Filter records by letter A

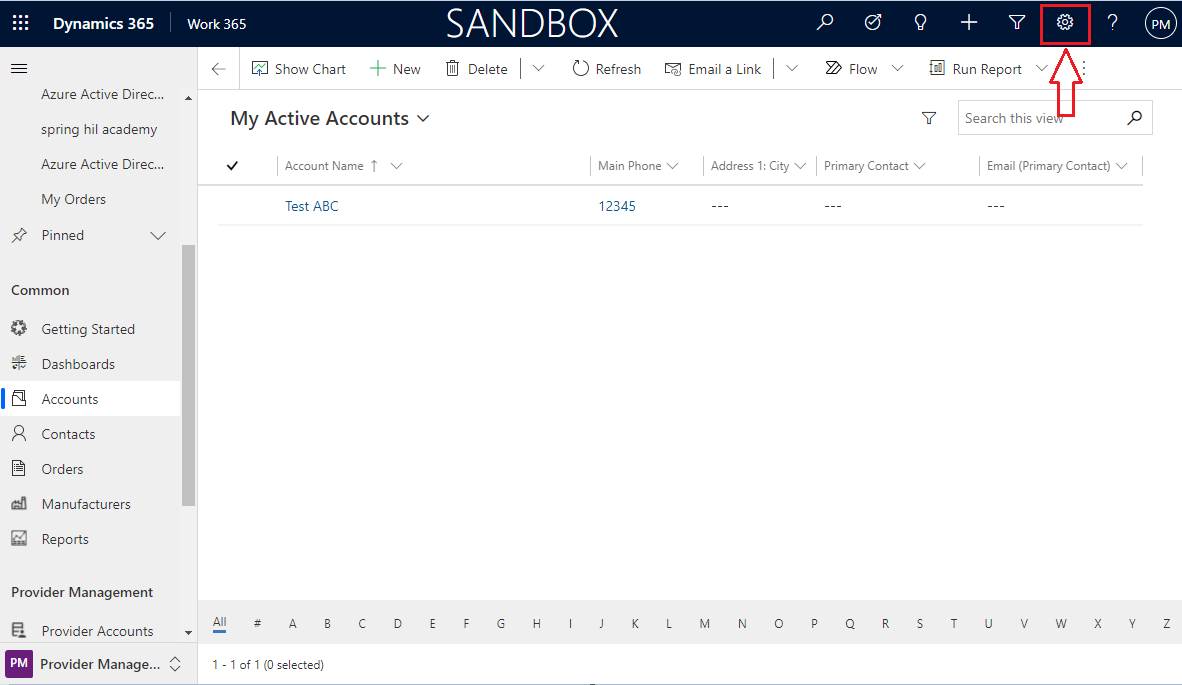292,623
